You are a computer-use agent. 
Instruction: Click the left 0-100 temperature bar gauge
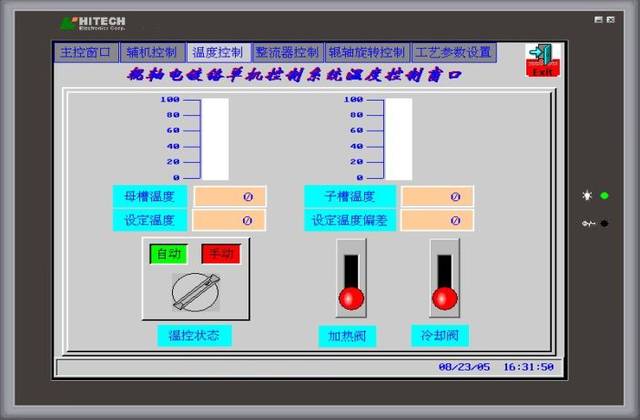click(215, 138)
